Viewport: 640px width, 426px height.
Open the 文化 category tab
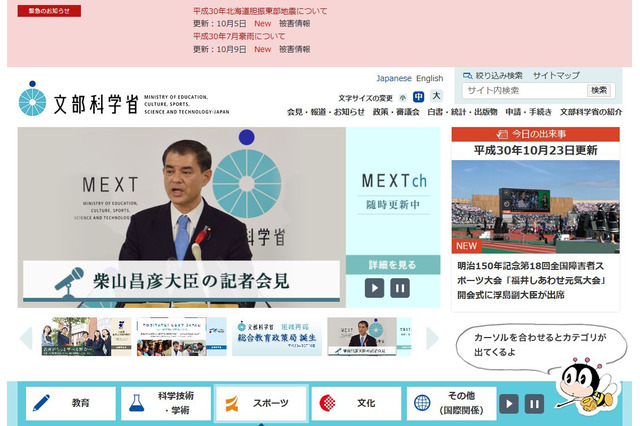(356, 404)
